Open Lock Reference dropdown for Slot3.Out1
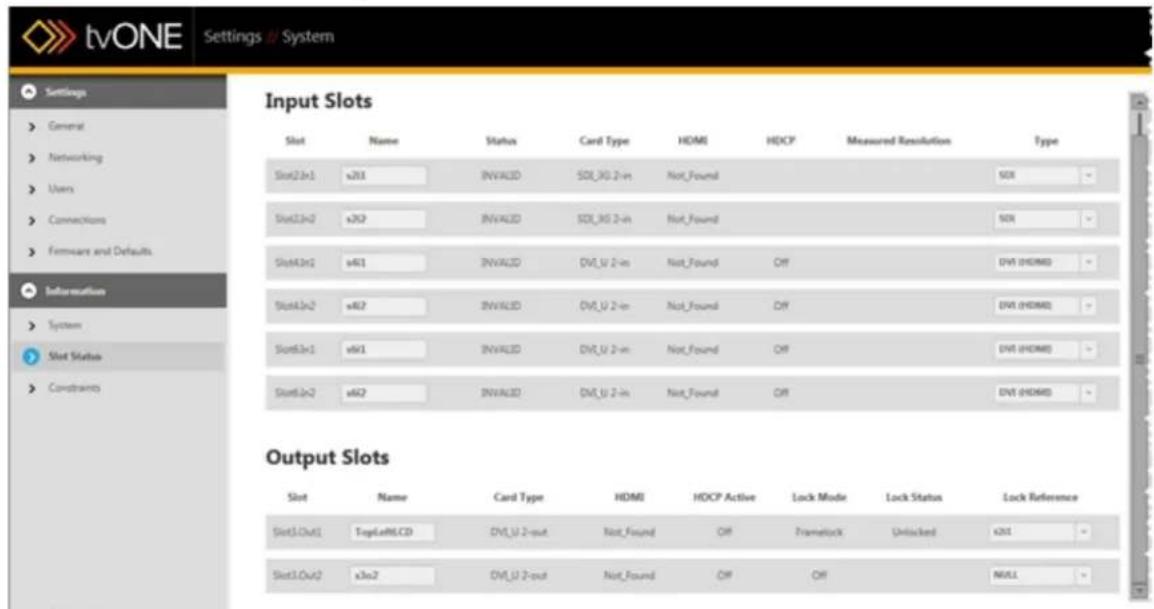Viewport: 1154px width, 609px height. pyautogui.click(x=1040, y=532)
